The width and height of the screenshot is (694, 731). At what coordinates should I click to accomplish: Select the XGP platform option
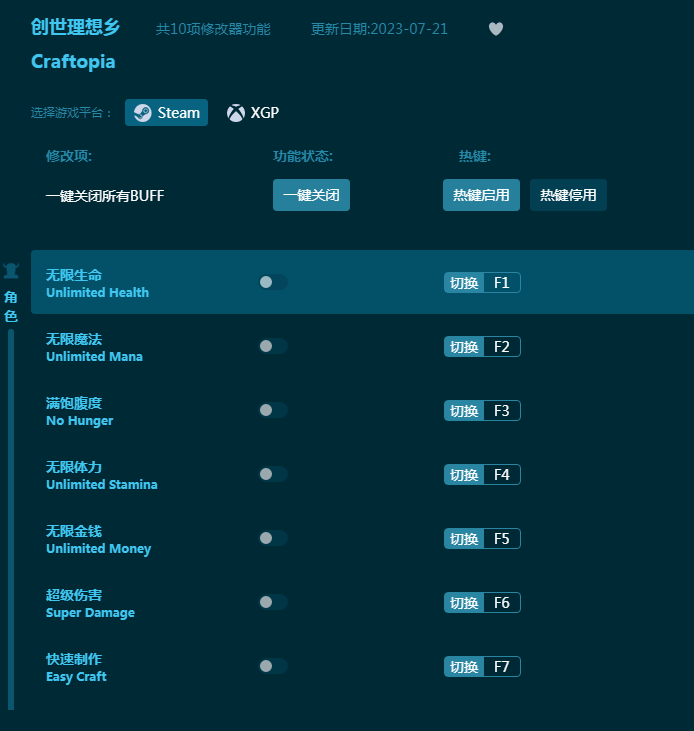pos(253,112)
